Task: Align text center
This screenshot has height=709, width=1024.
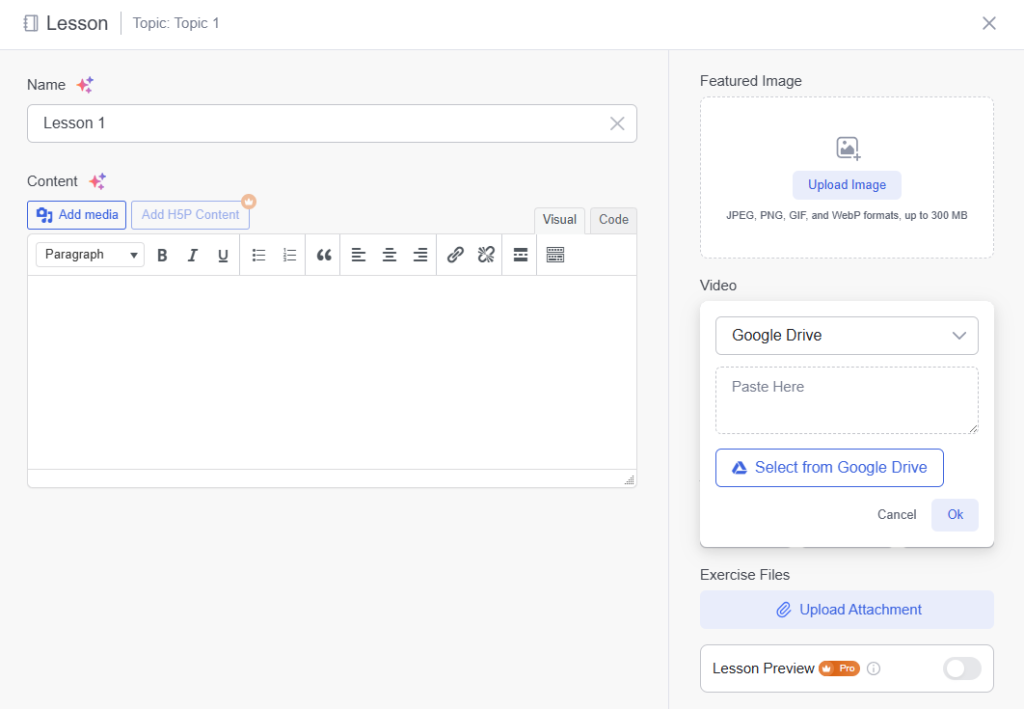Action: pos(389,255)
